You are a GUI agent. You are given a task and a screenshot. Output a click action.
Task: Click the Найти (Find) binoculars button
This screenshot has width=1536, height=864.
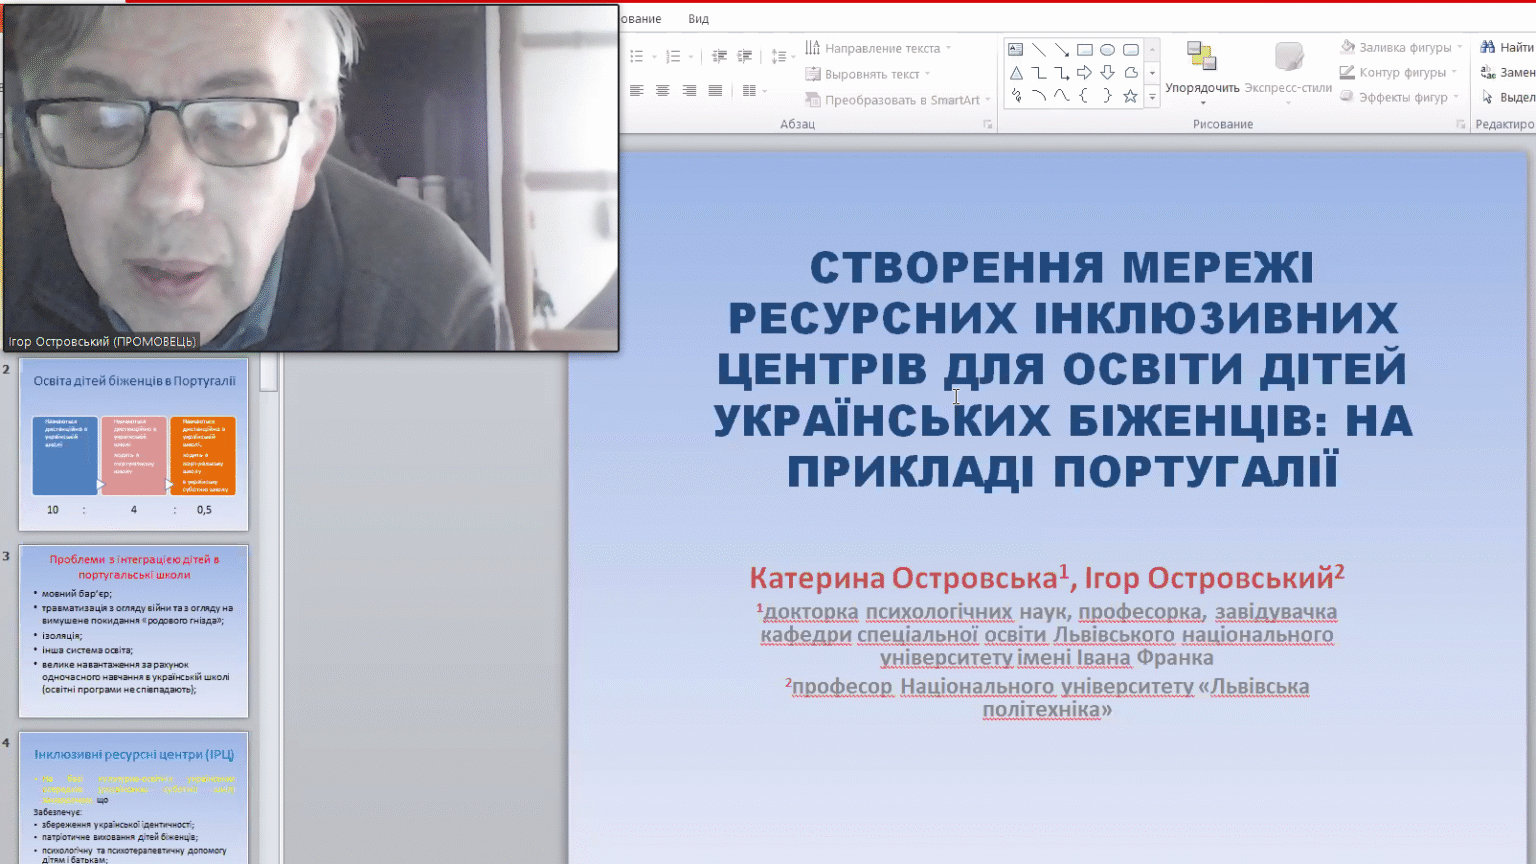click(x=1506, y=47)
